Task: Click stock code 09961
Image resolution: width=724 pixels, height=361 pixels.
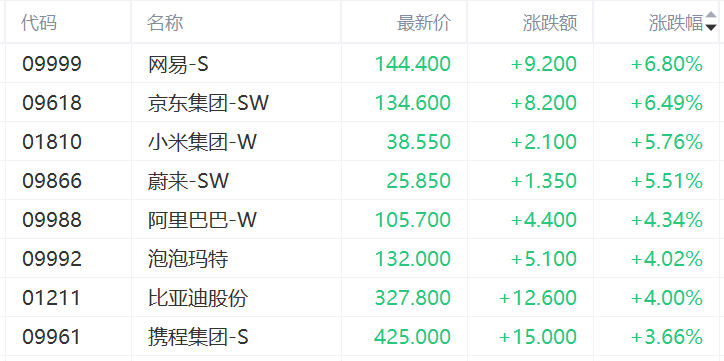Action: click(52, 337)
